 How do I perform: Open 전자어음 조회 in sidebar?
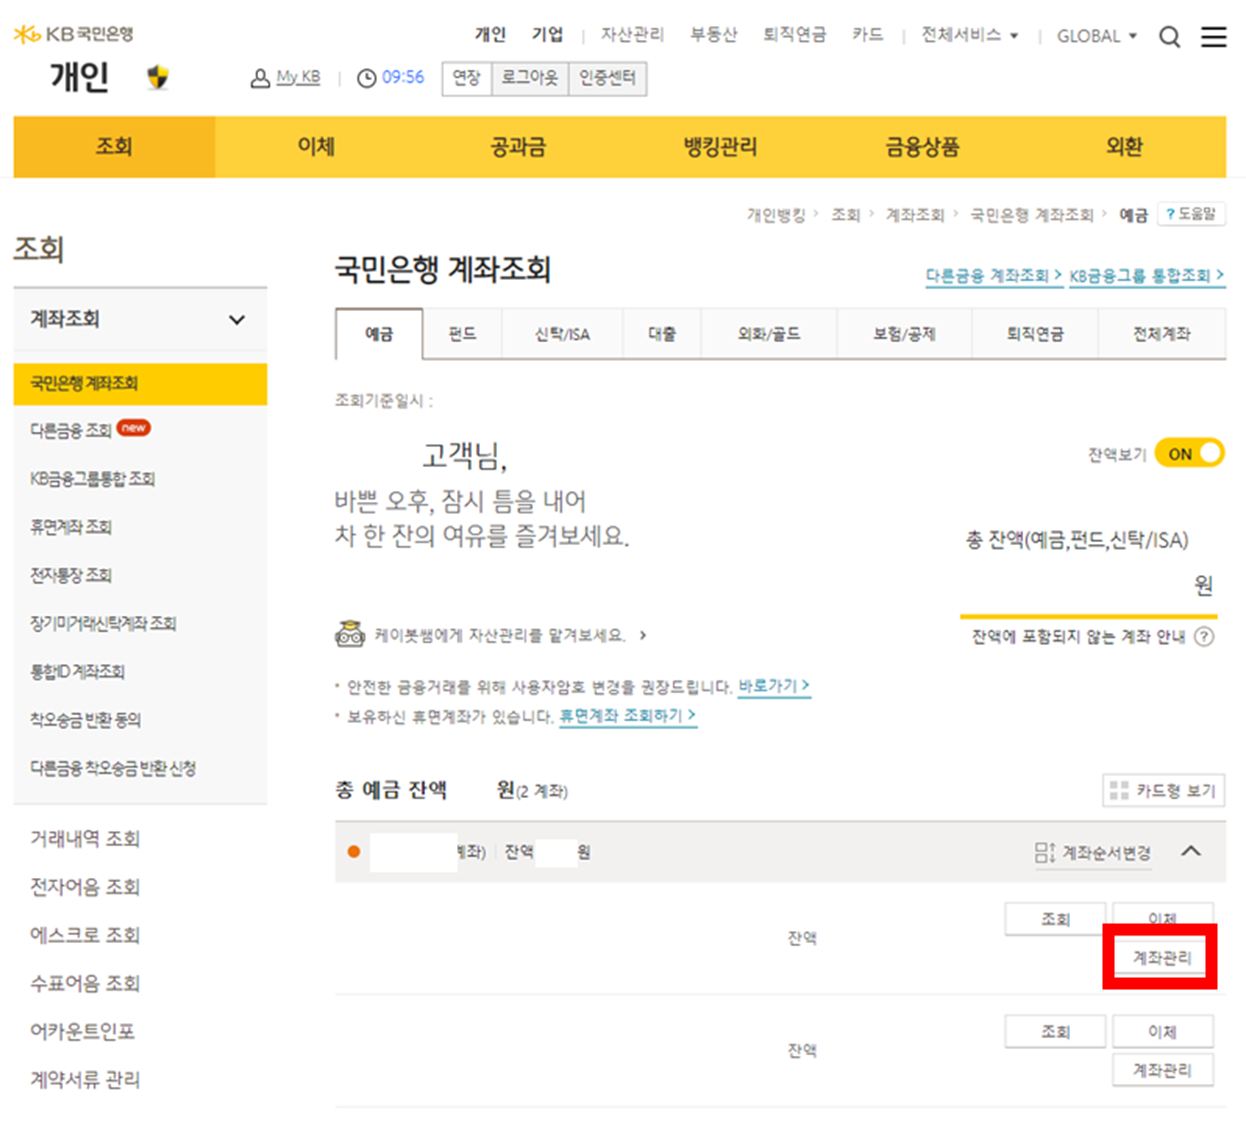[x=85, y=887]
